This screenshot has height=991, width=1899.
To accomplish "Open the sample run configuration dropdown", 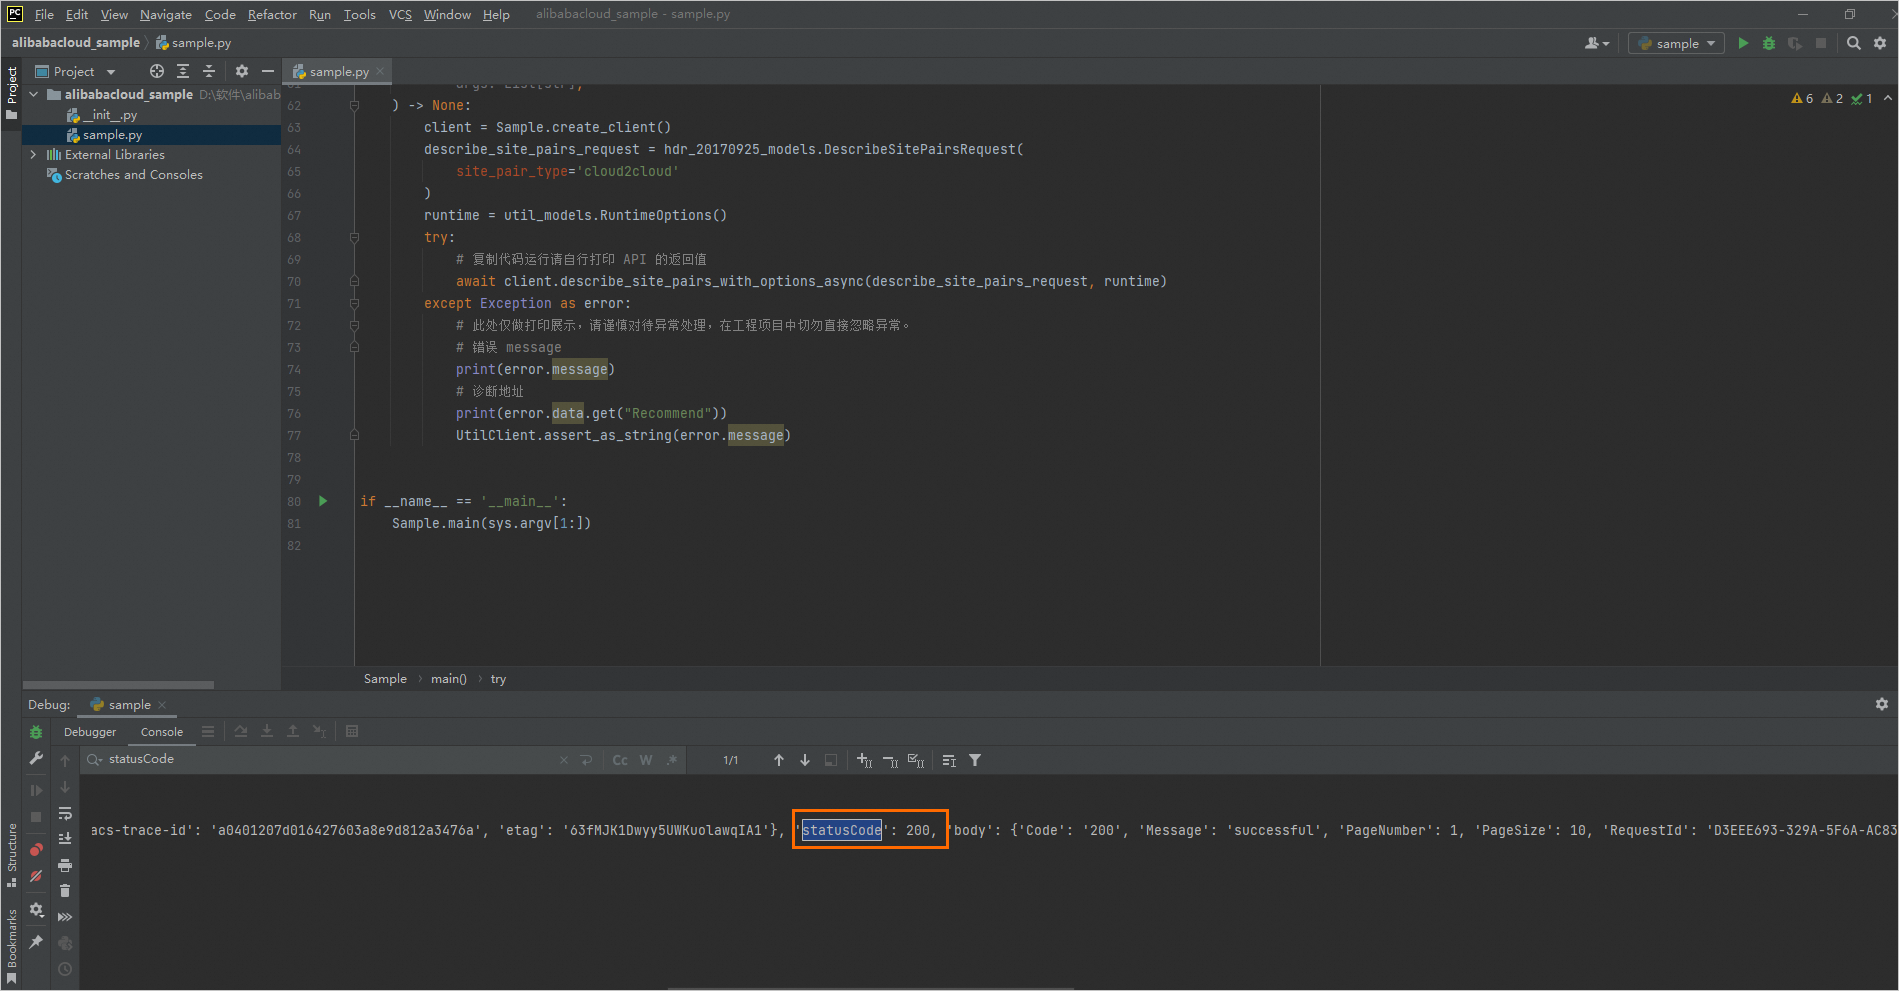I will click(x=1676, y=43).
